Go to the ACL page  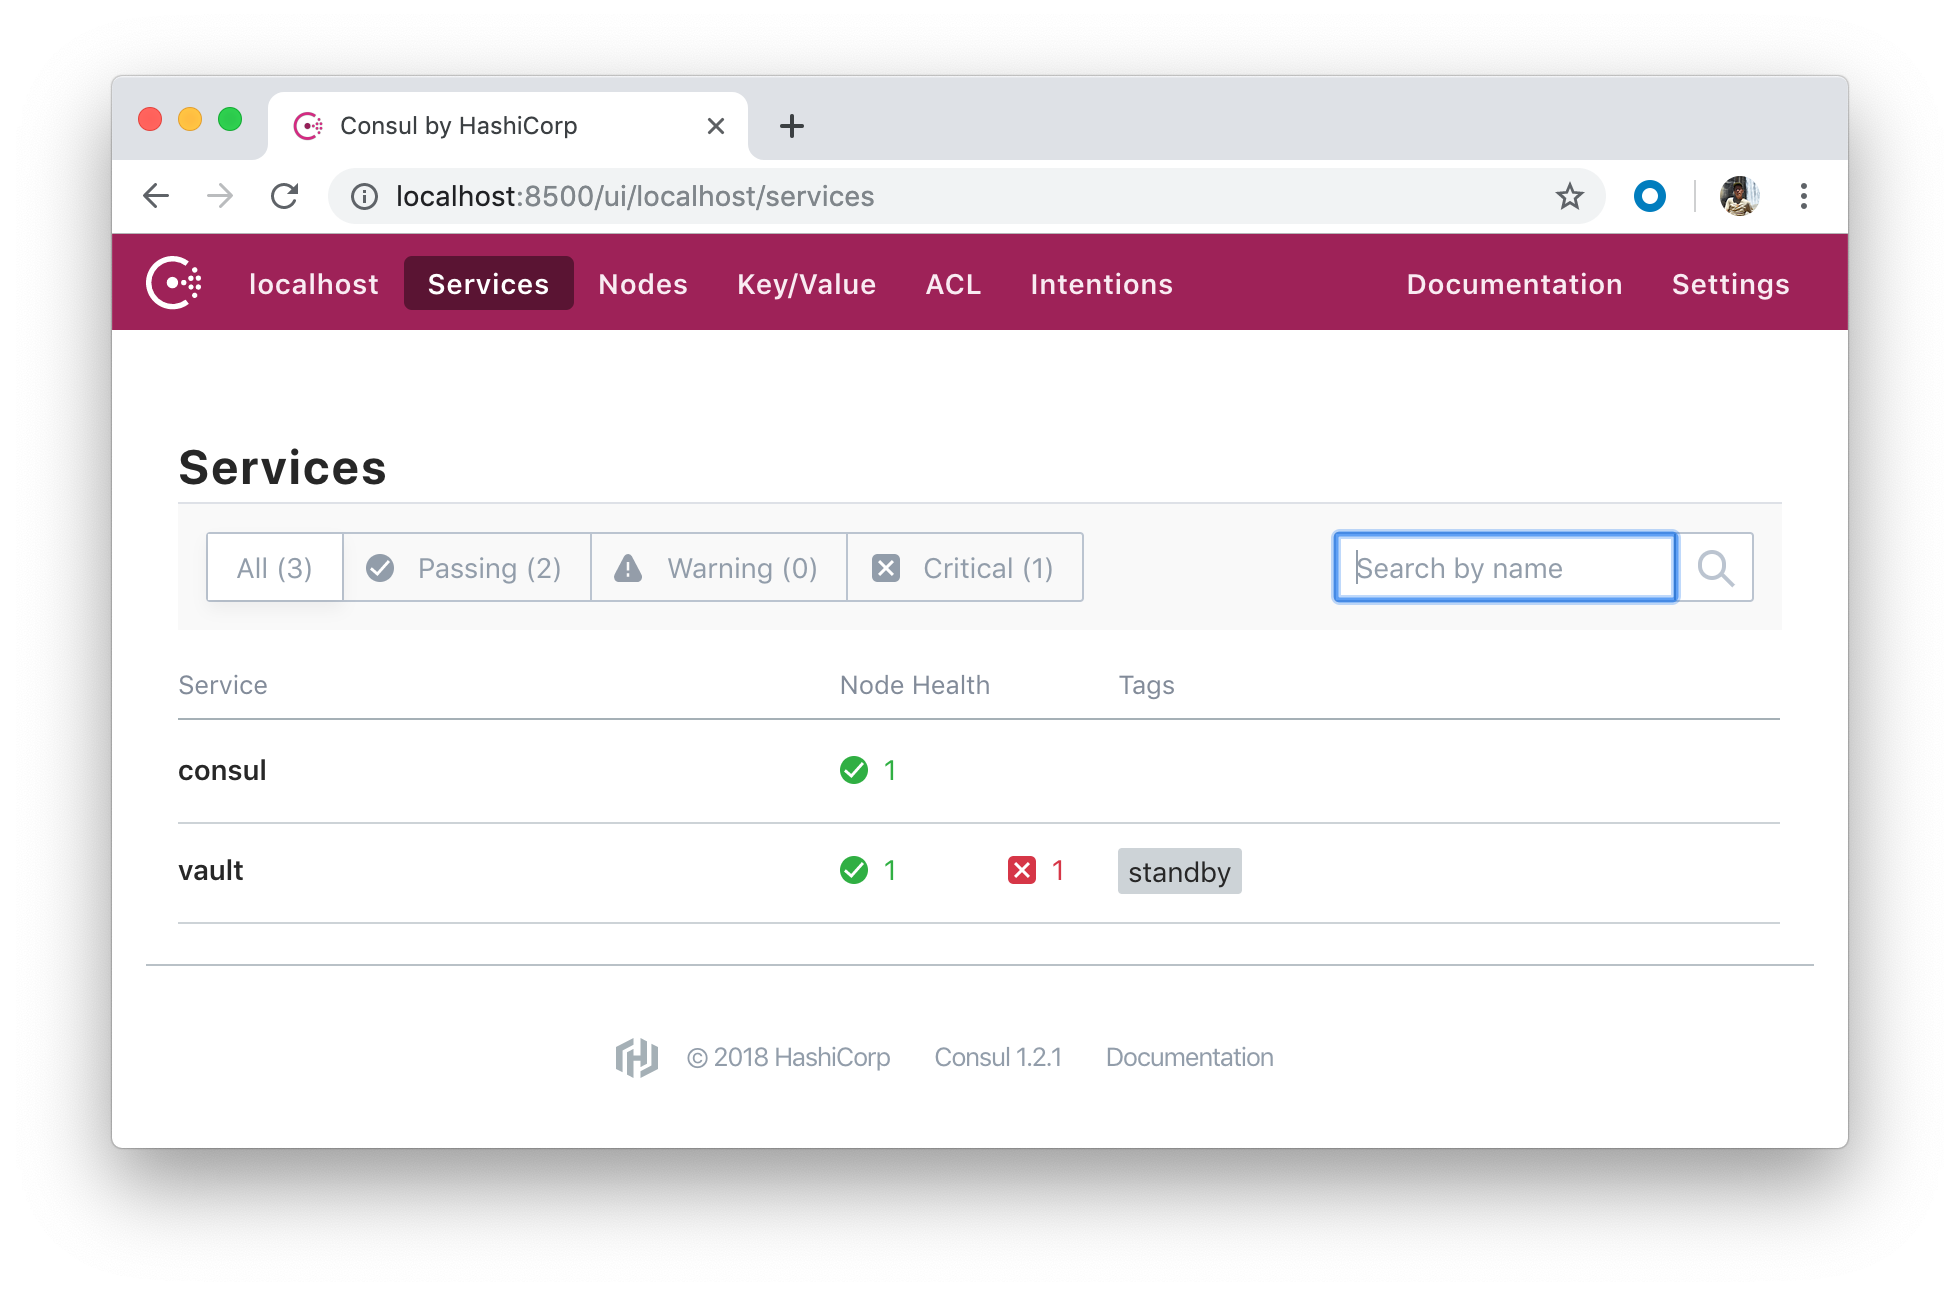(954, 284)
